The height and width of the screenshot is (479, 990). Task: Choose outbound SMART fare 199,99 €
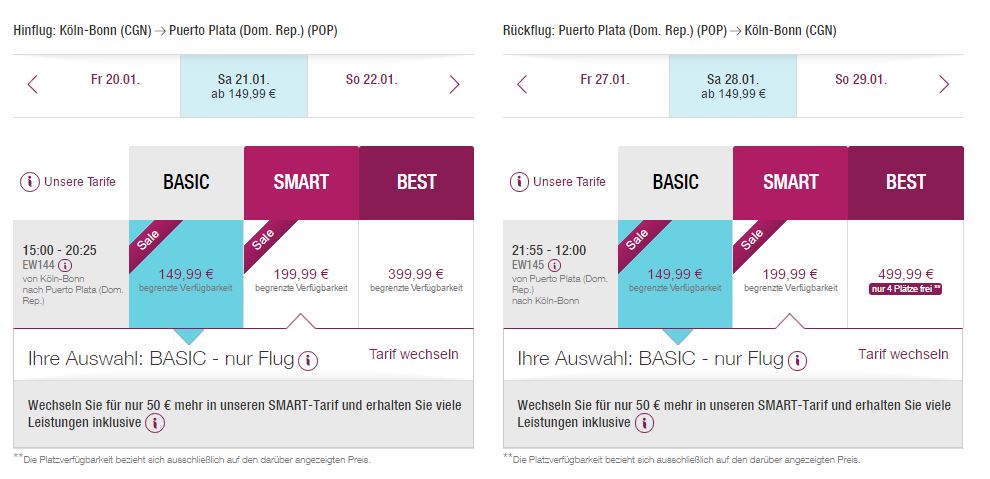coord(301,275)
